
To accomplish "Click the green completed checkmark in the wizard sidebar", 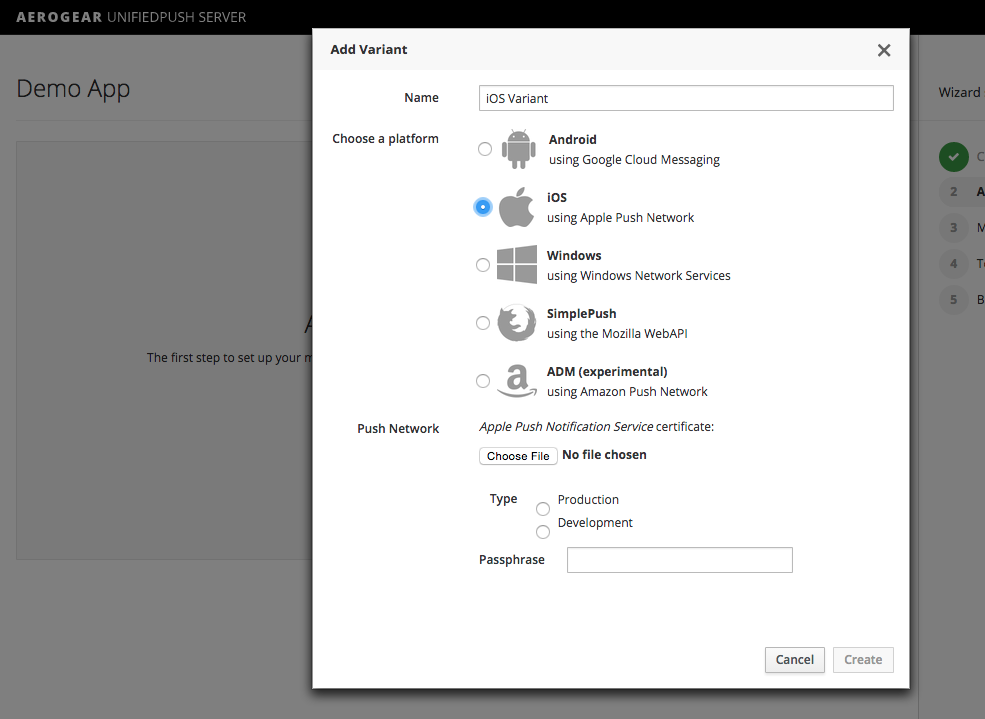I will click(955, 157).
